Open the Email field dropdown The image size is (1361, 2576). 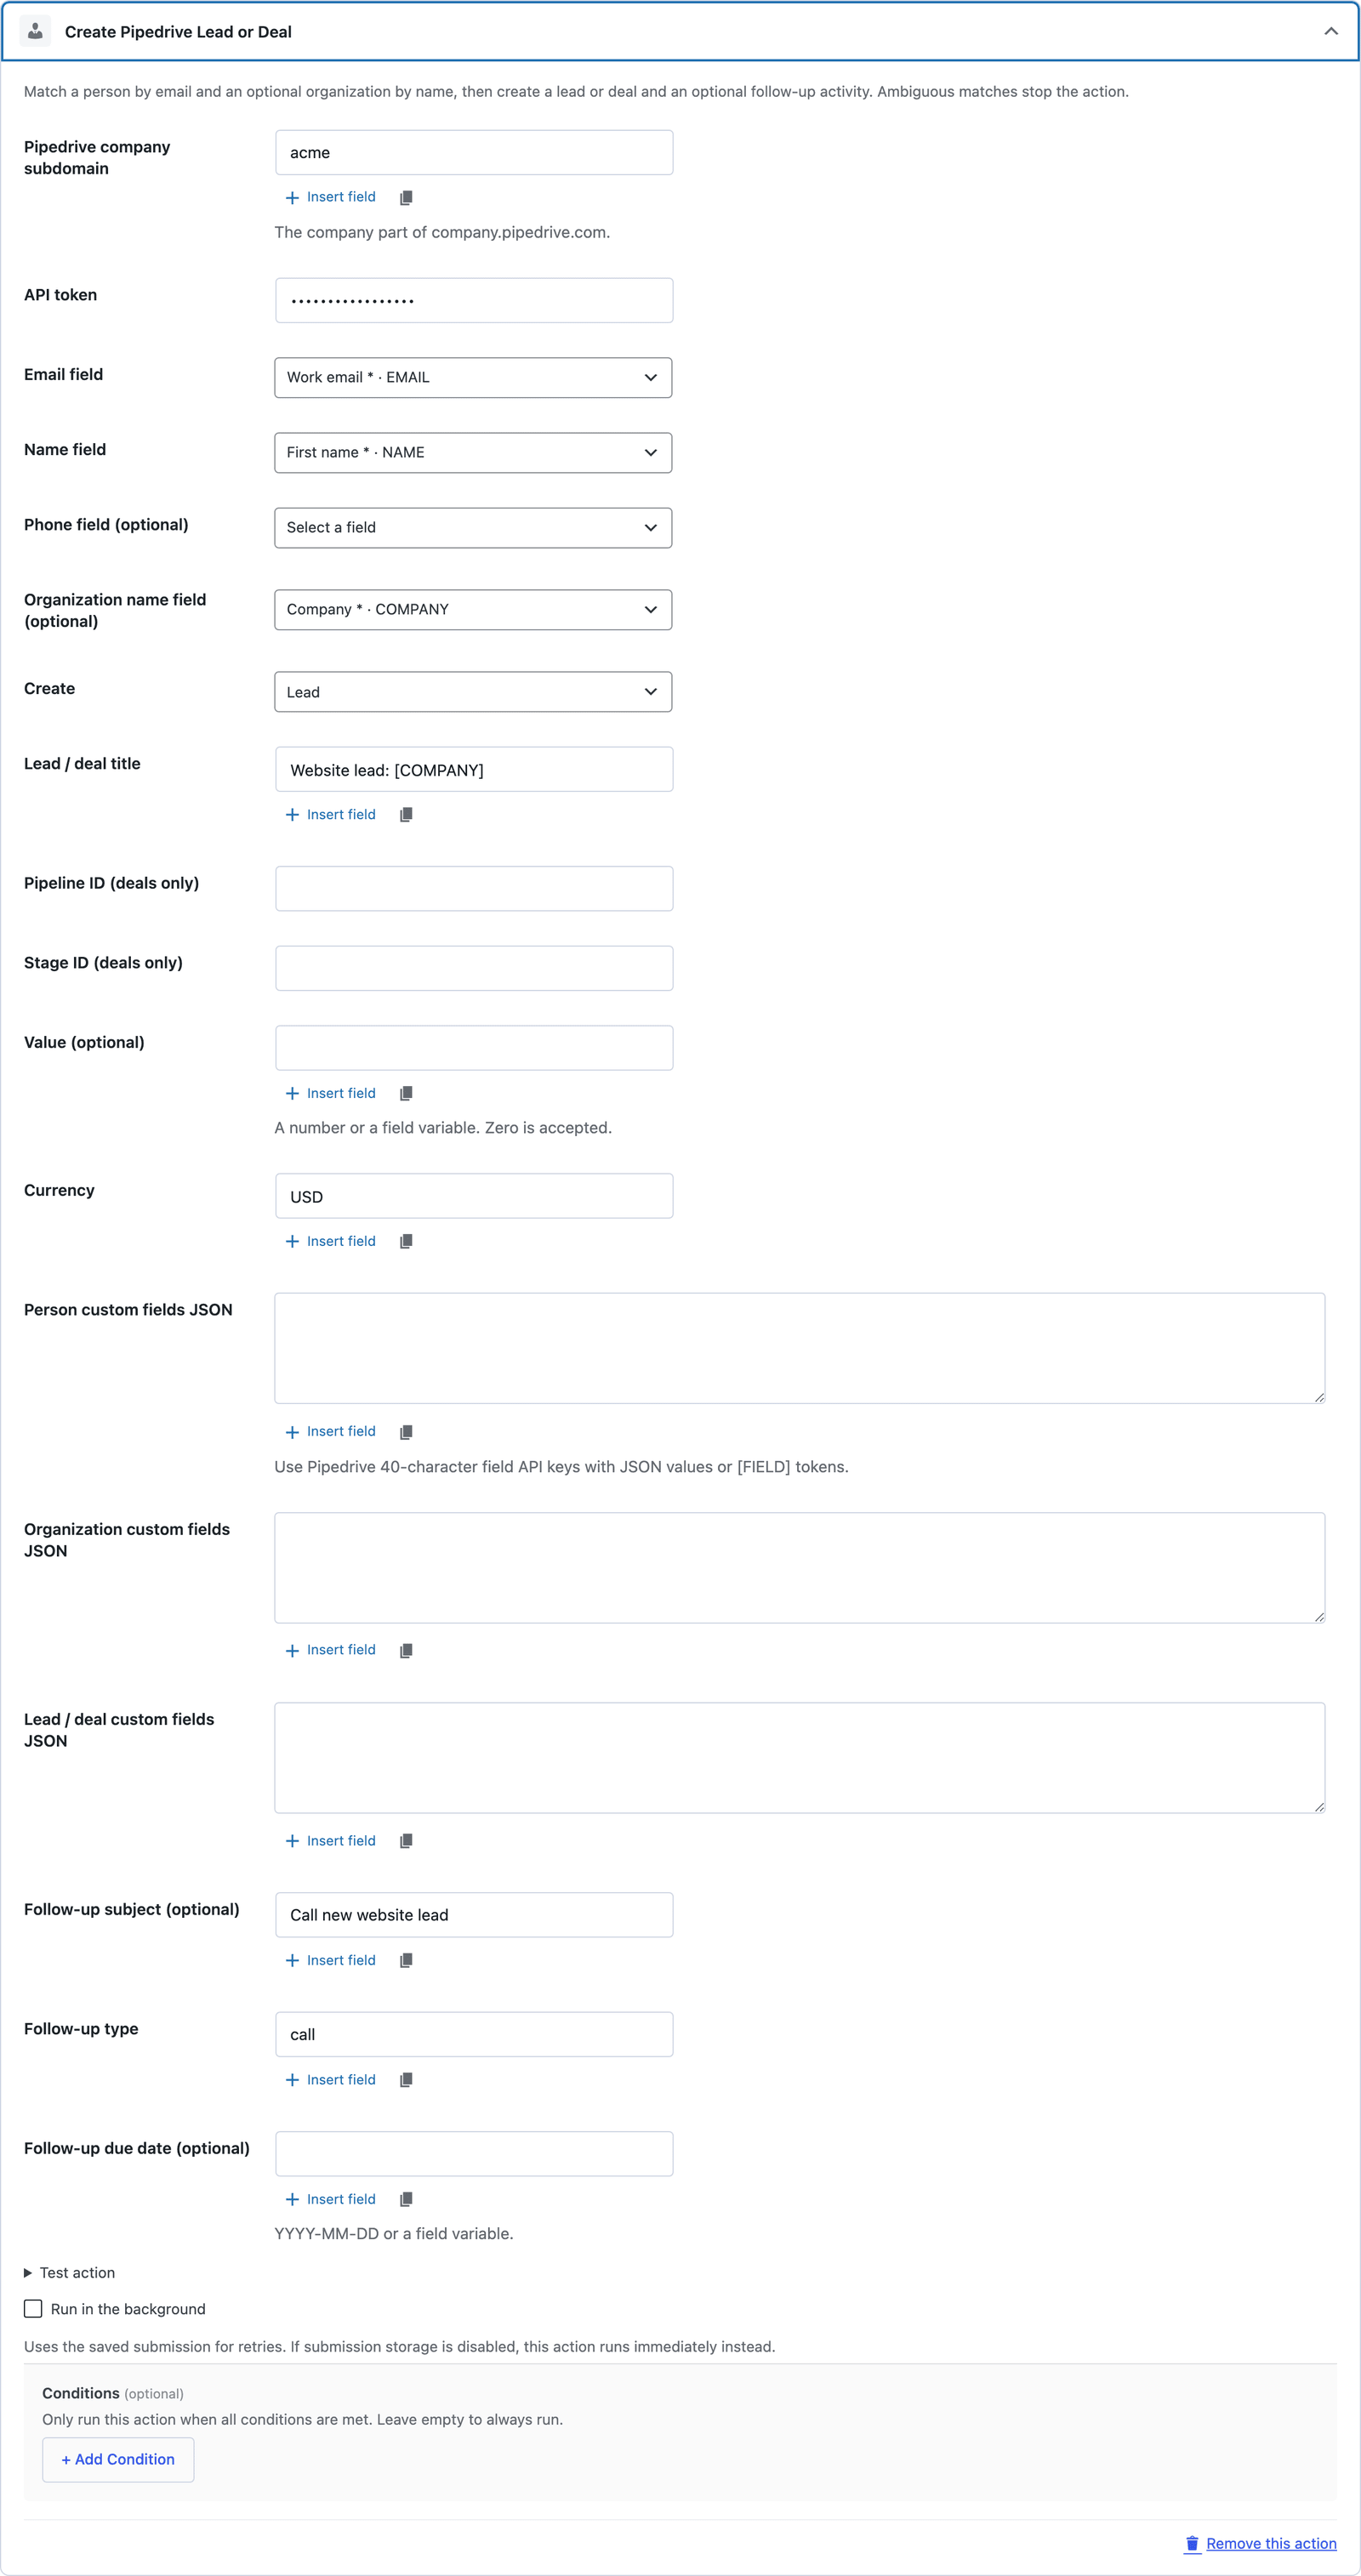pos(473,377)
